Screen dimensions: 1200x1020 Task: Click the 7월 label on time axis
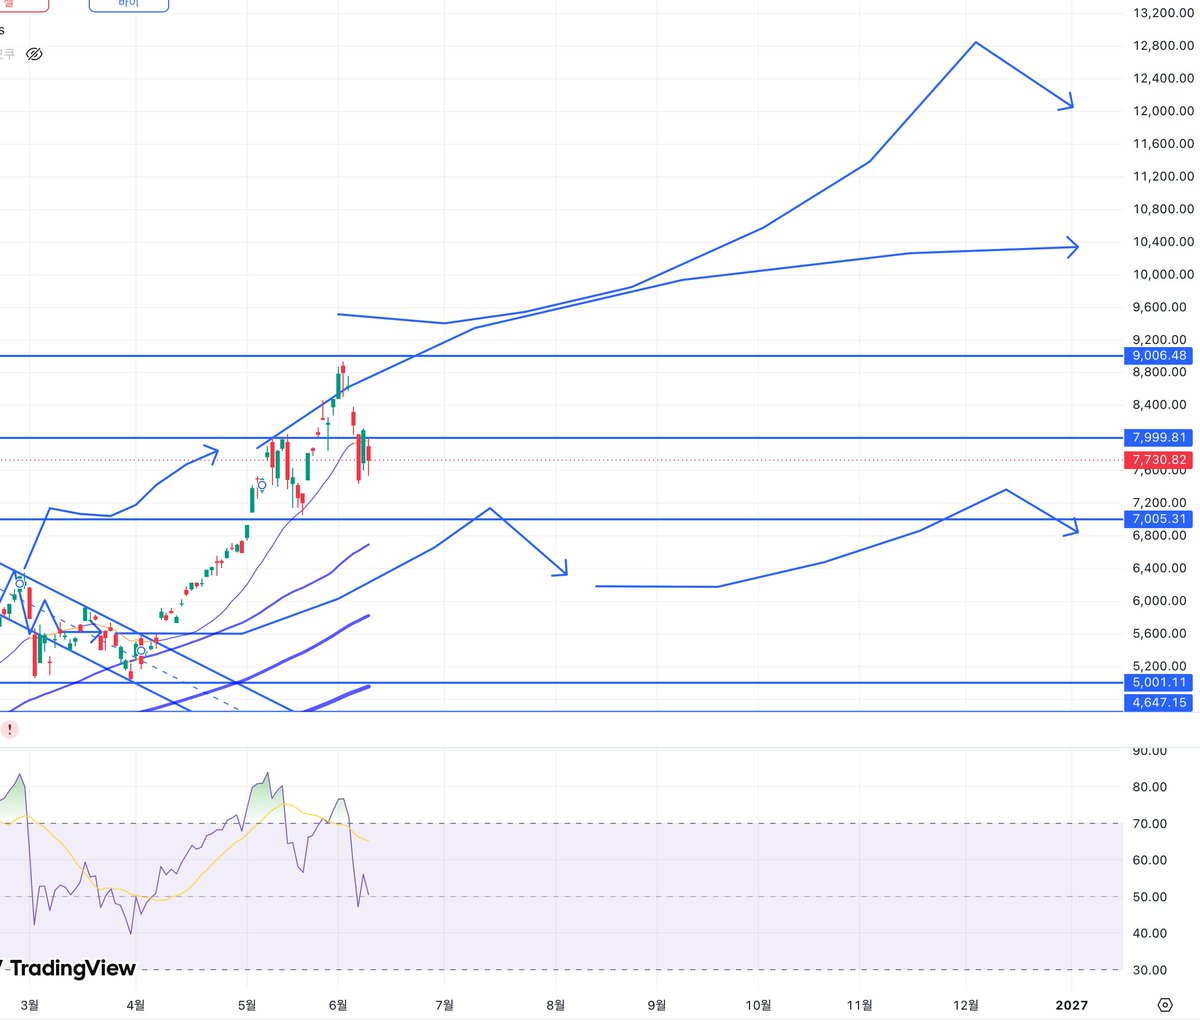pos(446,1004)
